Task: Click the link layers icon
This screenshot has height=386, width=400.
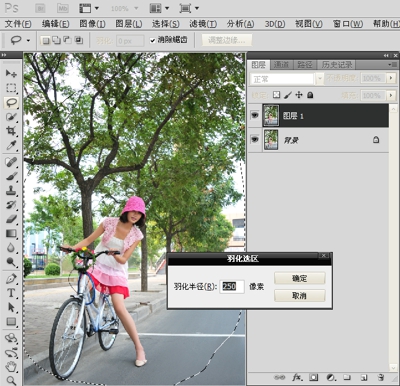Action: click(x=279, y=377)
